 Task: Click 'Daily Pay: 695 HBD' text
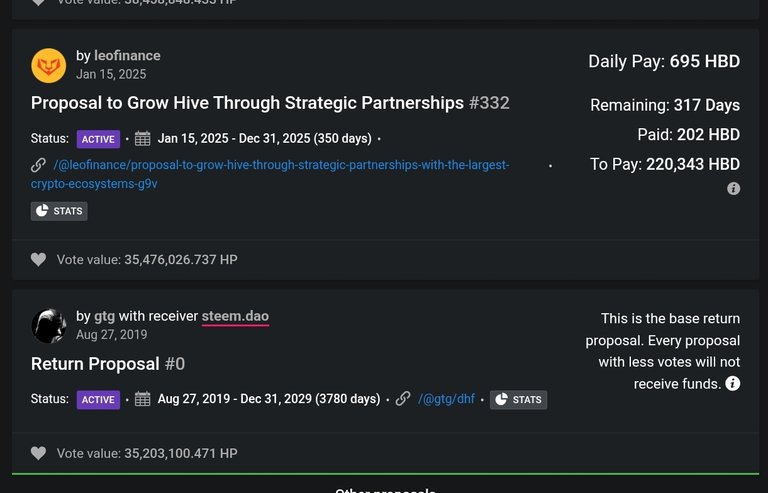[x=664, y=62]
